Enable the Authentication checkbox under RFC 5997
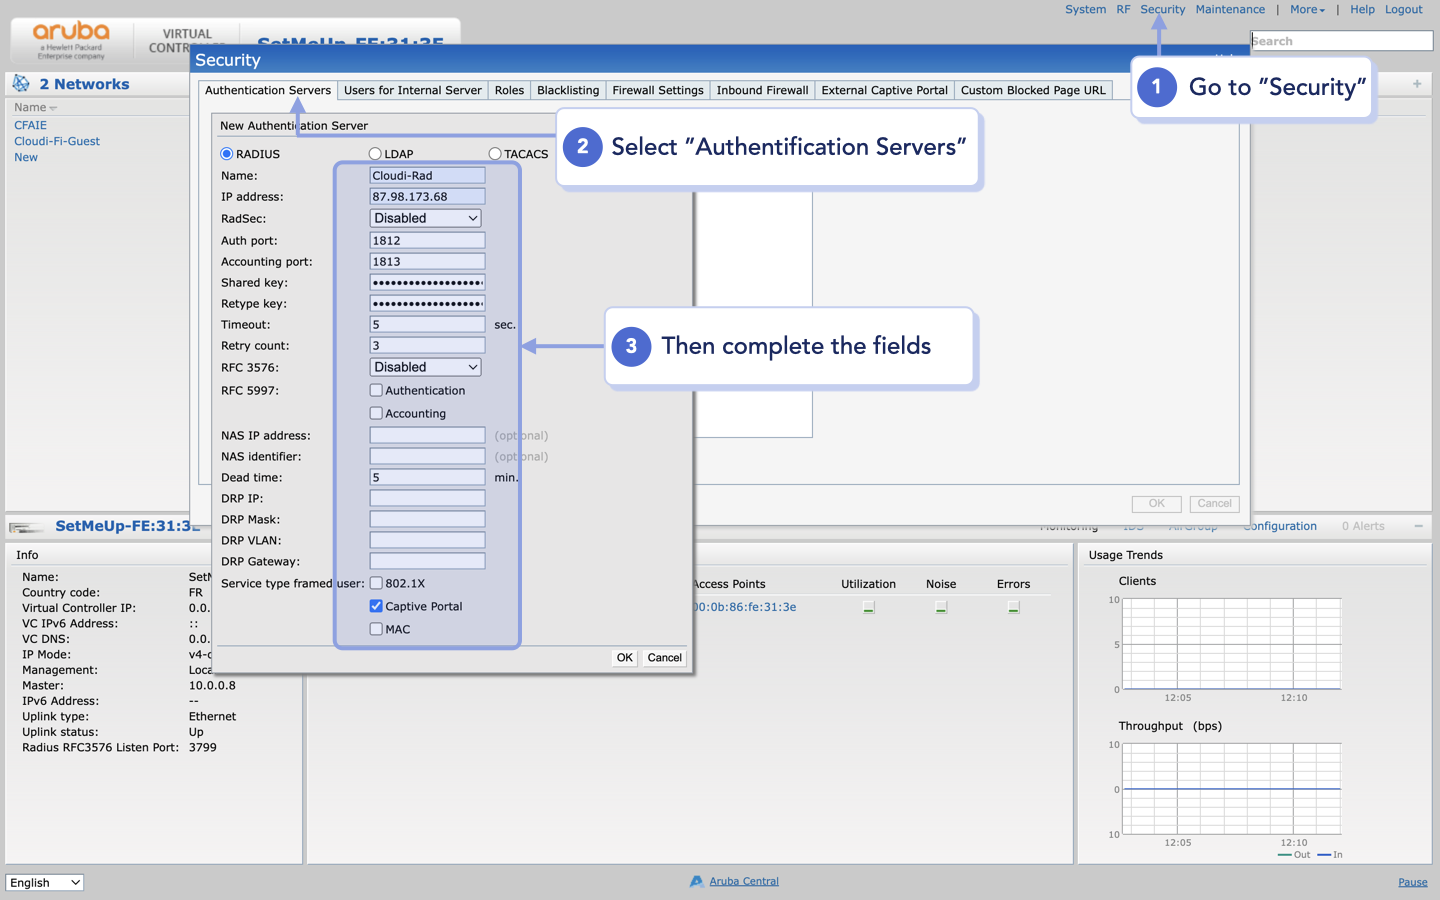1440x900 pixels. [x=376, y=391]
